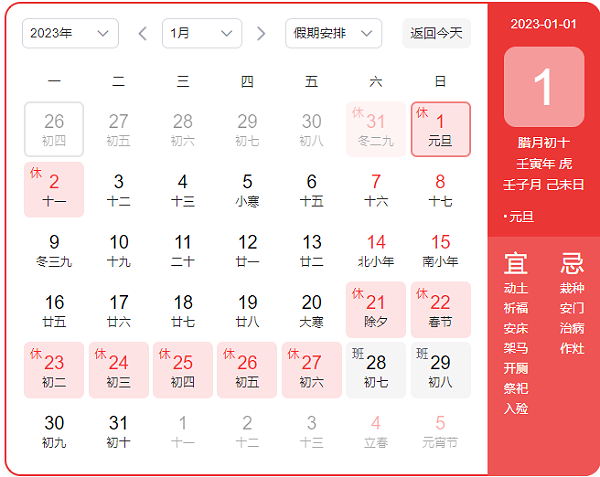This screenshot has width=600, height=477.
Task: Select February 4 立春 date
Action: [376, 430]
